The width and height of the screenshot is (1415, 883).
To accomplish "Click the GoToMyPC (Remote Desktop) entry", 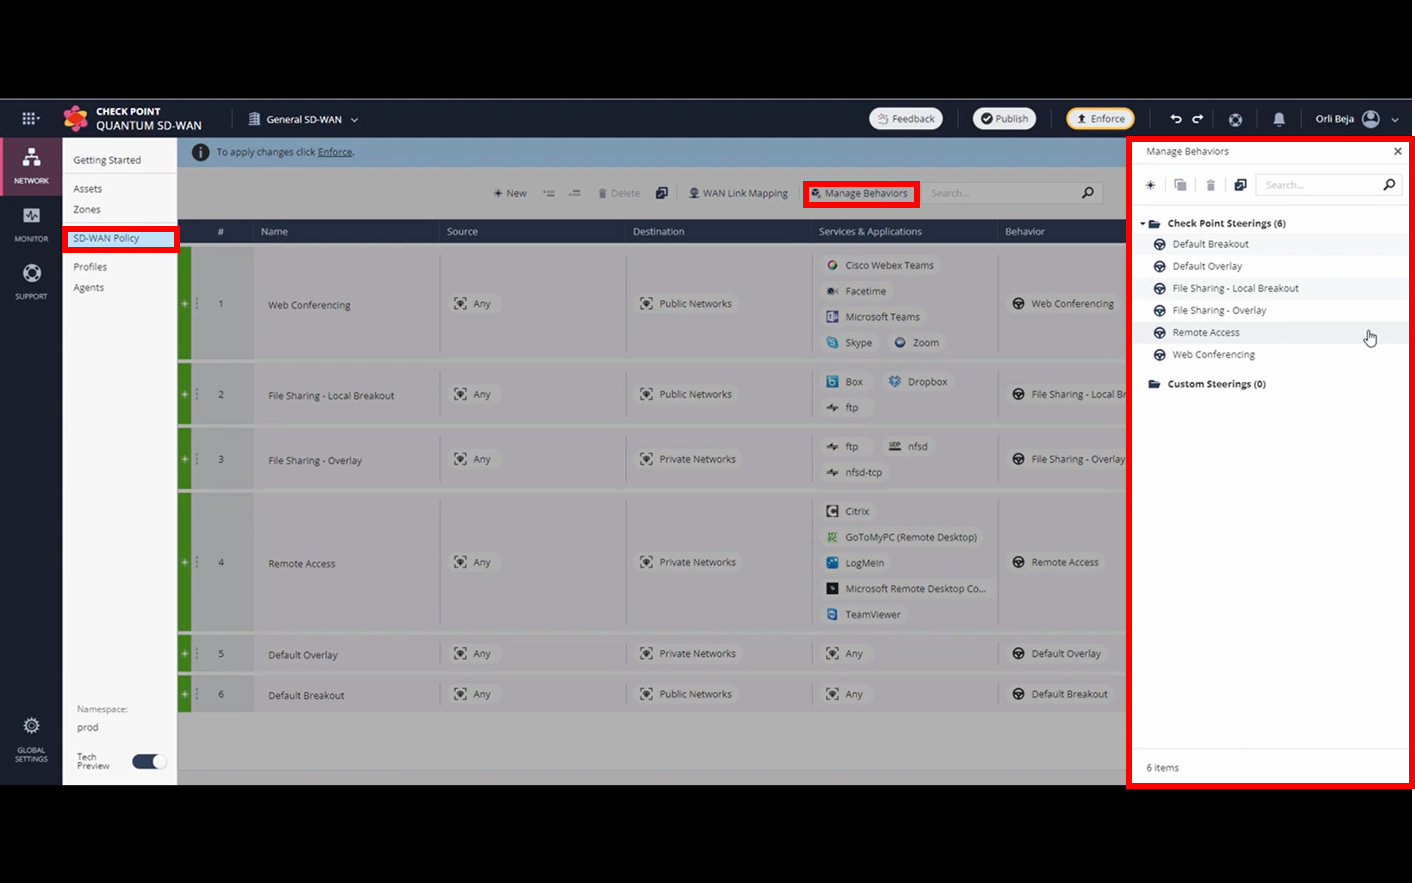I will click(901, 537).
